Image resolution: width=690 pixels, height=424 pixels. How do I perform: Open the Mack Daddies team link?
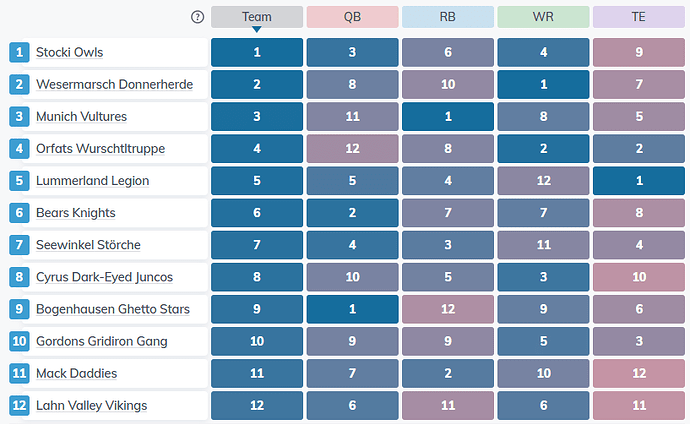[77, 373]
